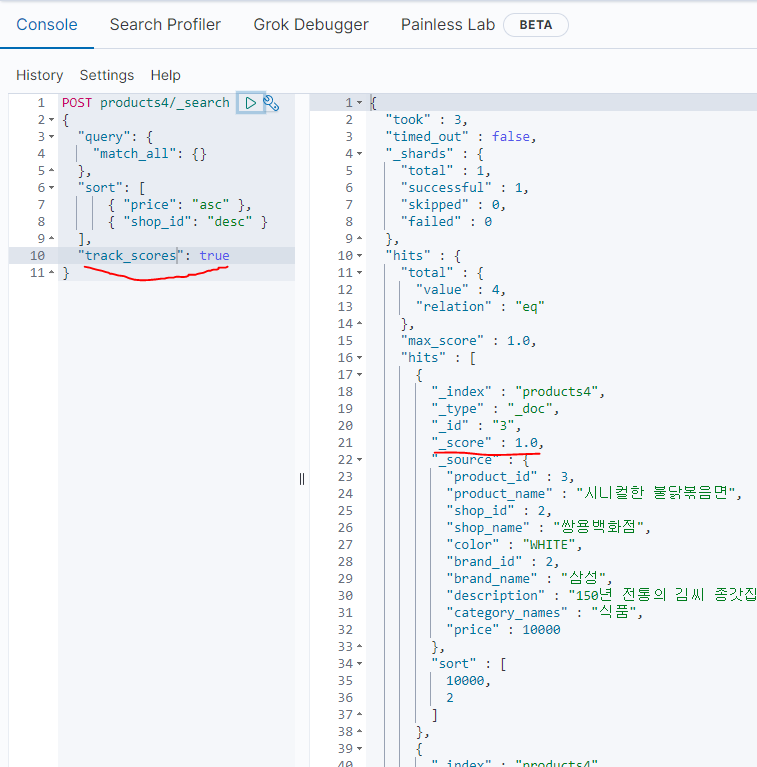The image size is (757, 767).
Task: Switch to the Search Profiler tab
Action: [165, 24]
